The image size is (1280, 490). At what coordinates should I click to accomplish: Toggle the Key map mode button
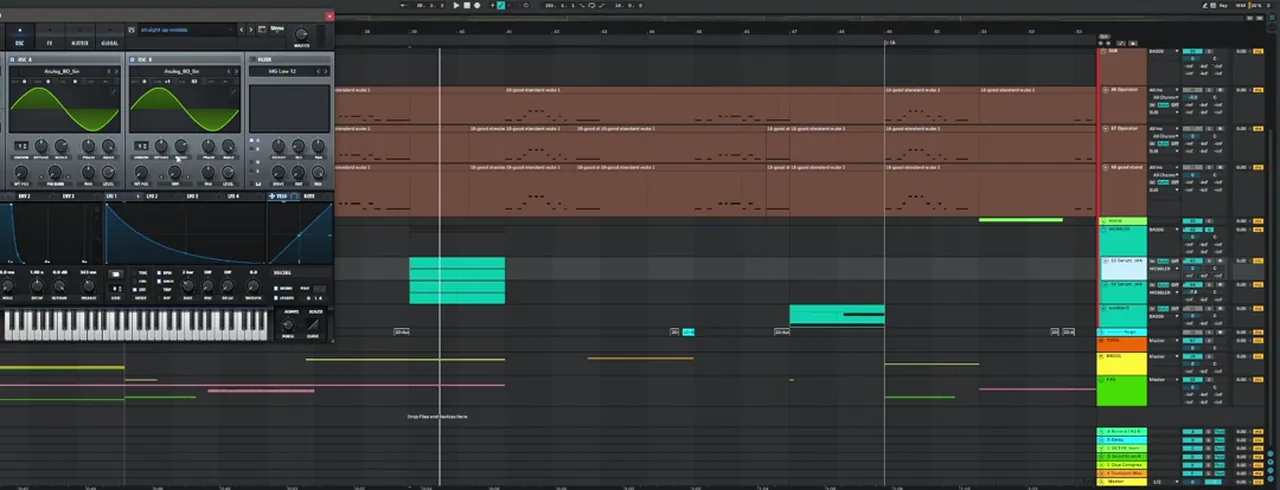[x=1224, y=5]
